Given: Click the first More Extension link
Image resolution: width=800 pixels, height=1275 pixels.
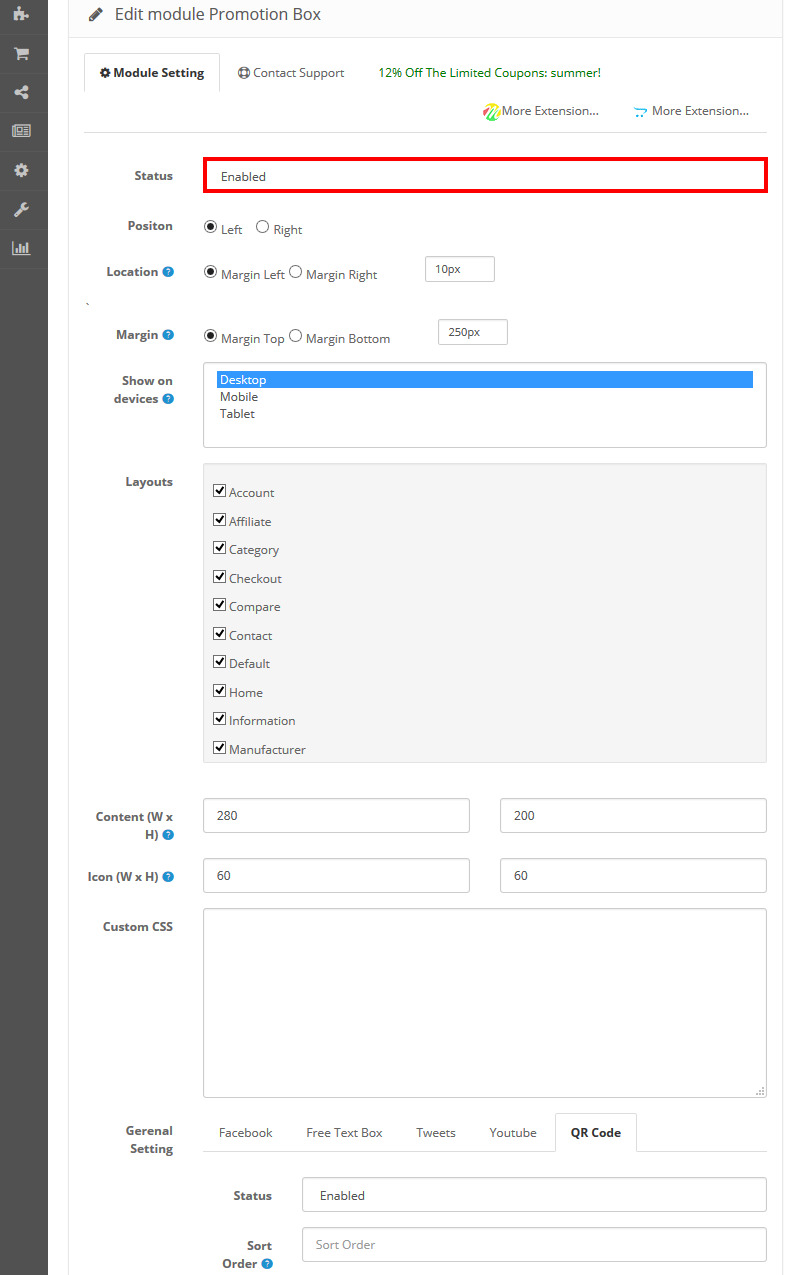Looking at the screenshot, I should [x=541, y=111].
